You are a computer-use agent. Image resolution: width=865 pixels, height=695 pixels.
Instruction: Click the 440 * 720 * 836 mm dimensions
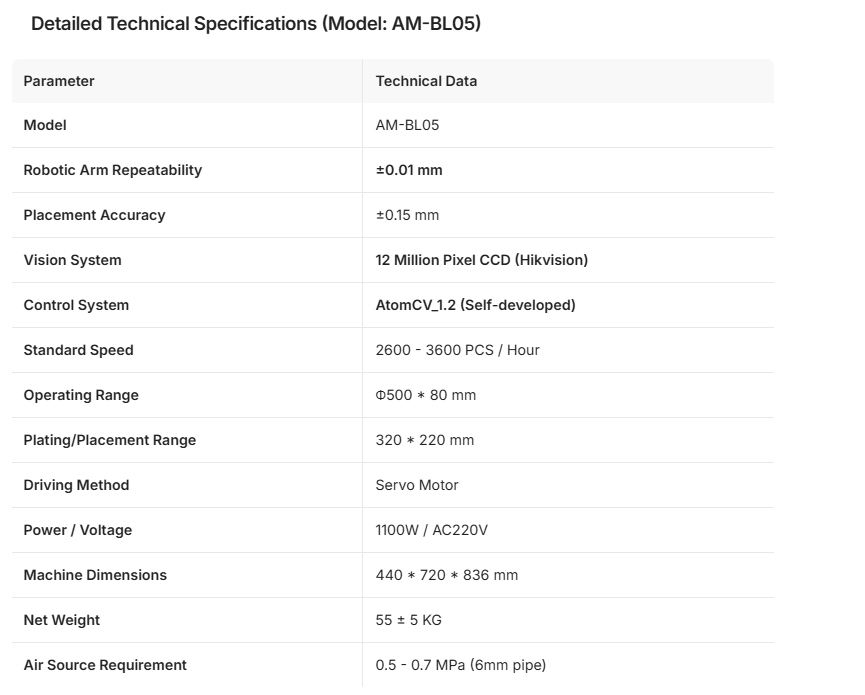447,575
